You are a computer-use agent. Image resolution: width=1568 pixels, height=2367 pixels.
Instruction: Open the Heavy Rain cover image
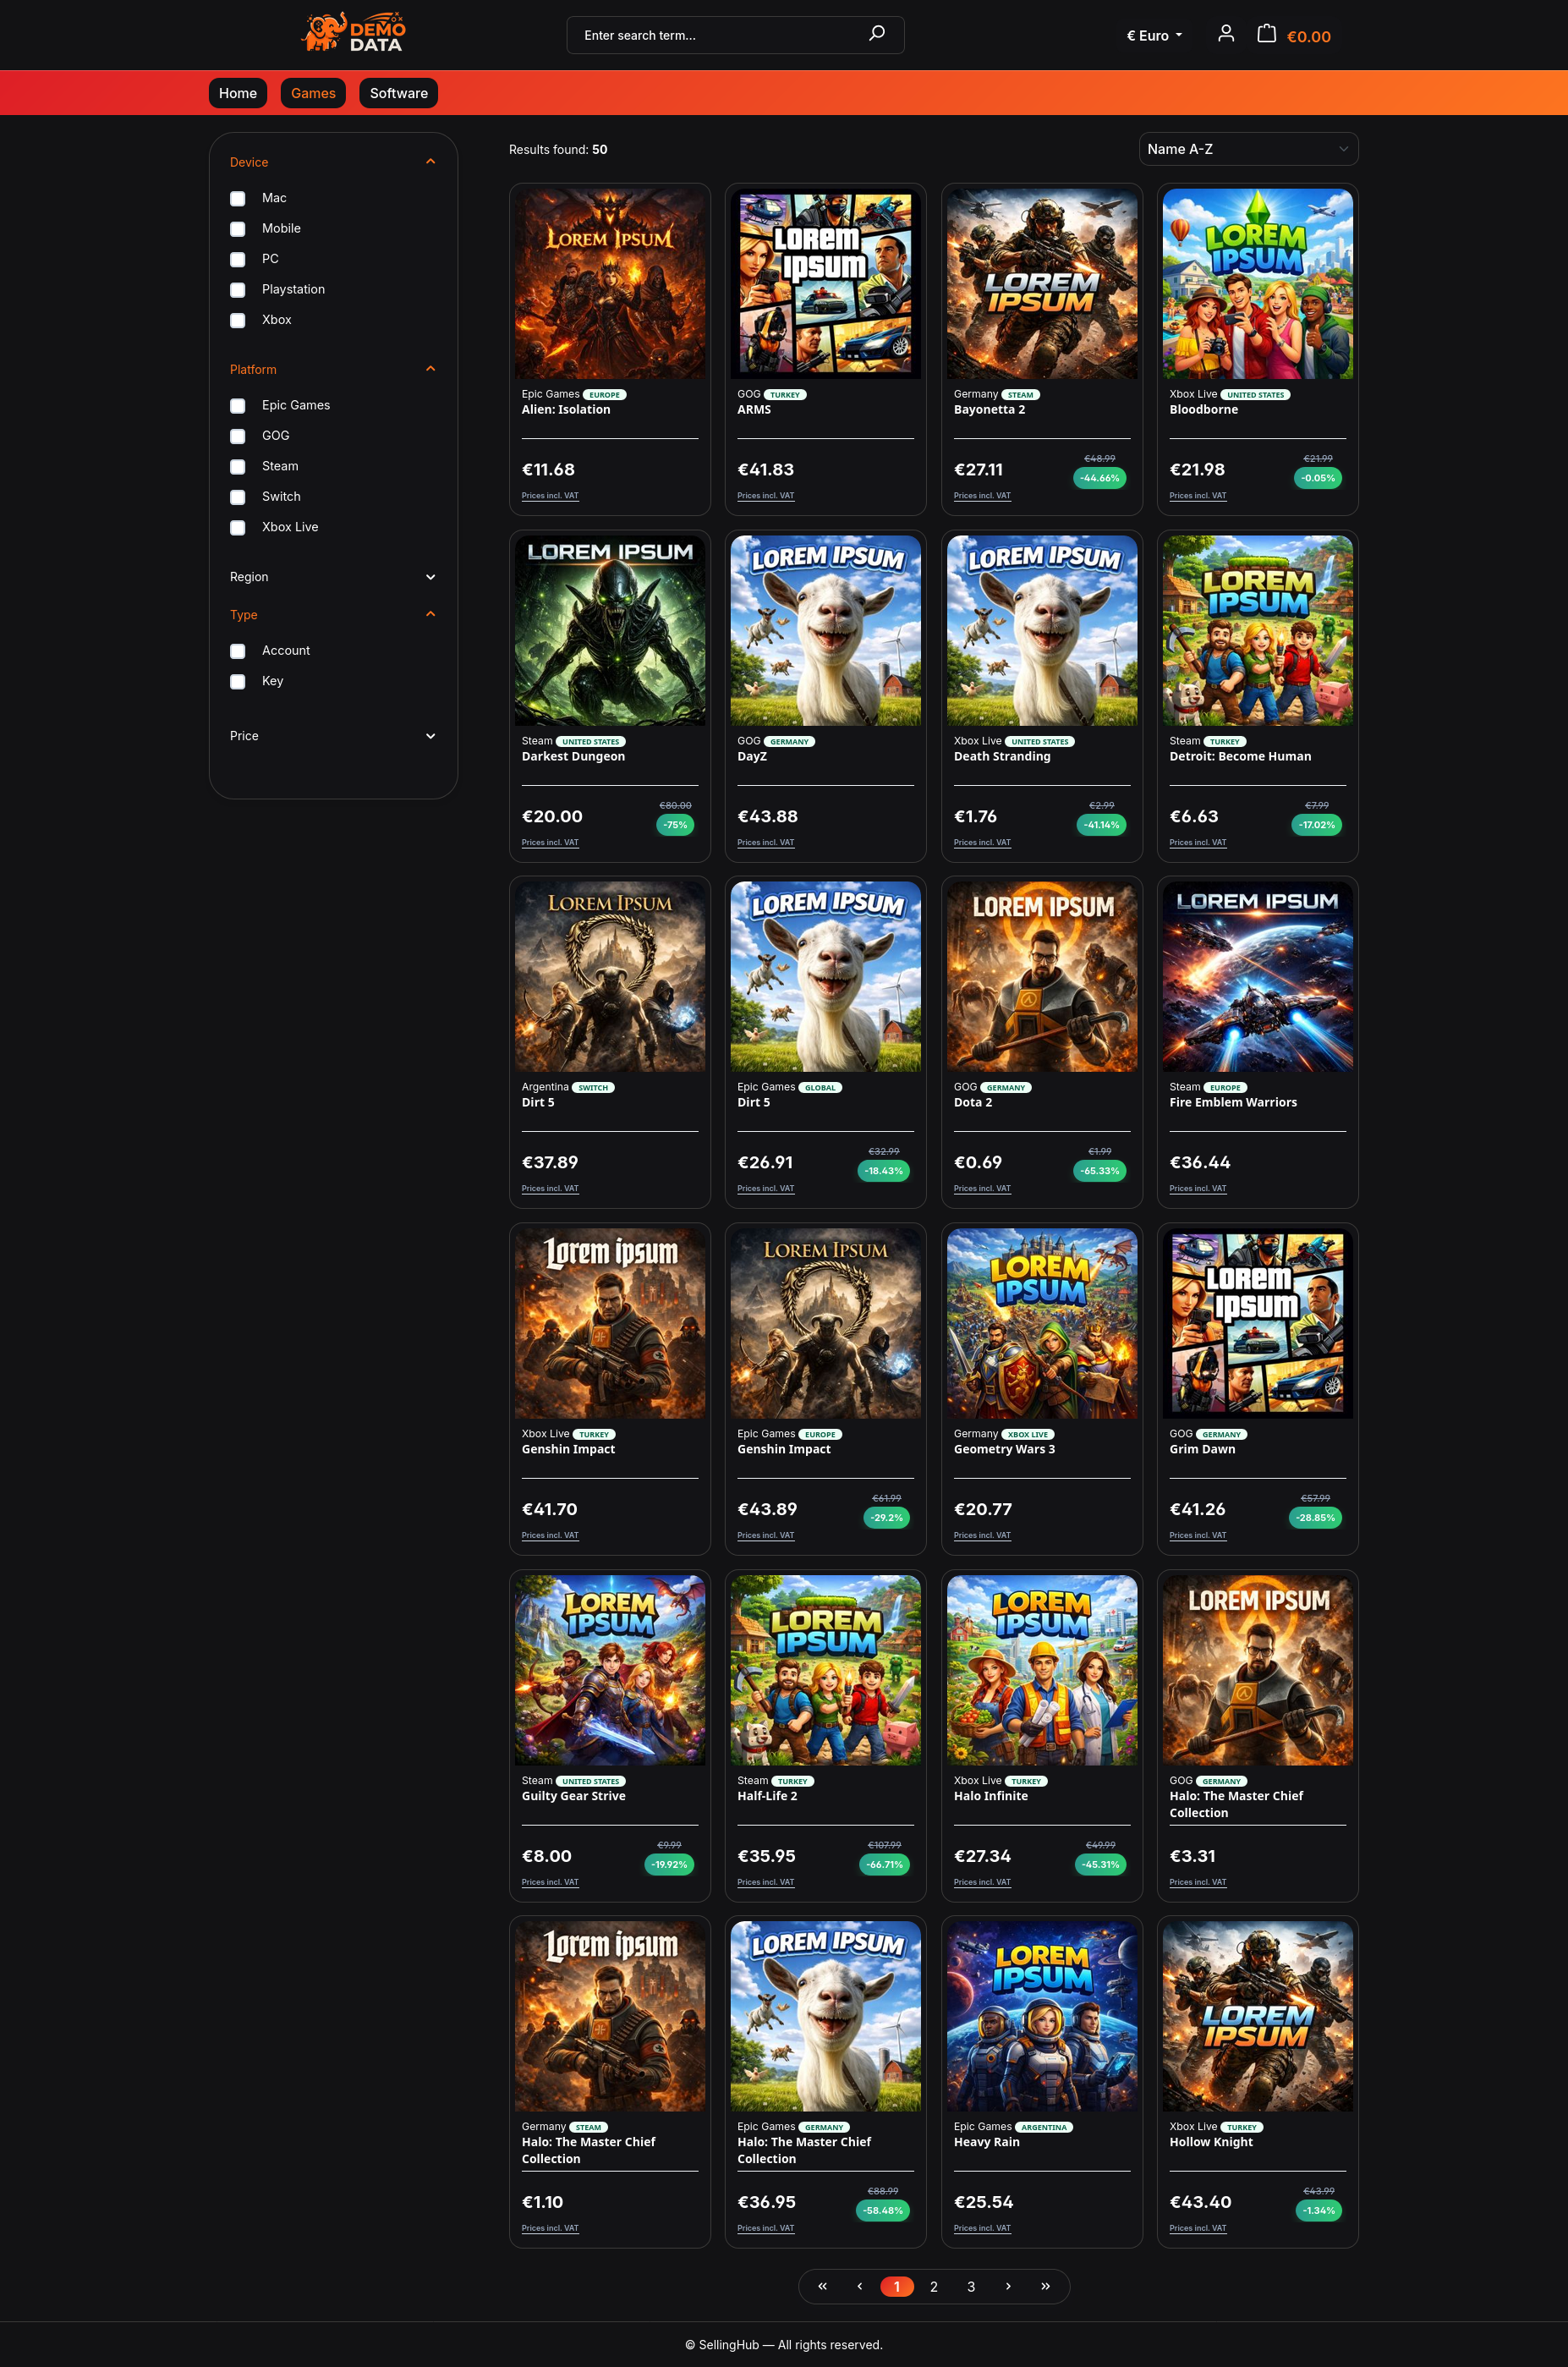(x=1042, y=2016)
